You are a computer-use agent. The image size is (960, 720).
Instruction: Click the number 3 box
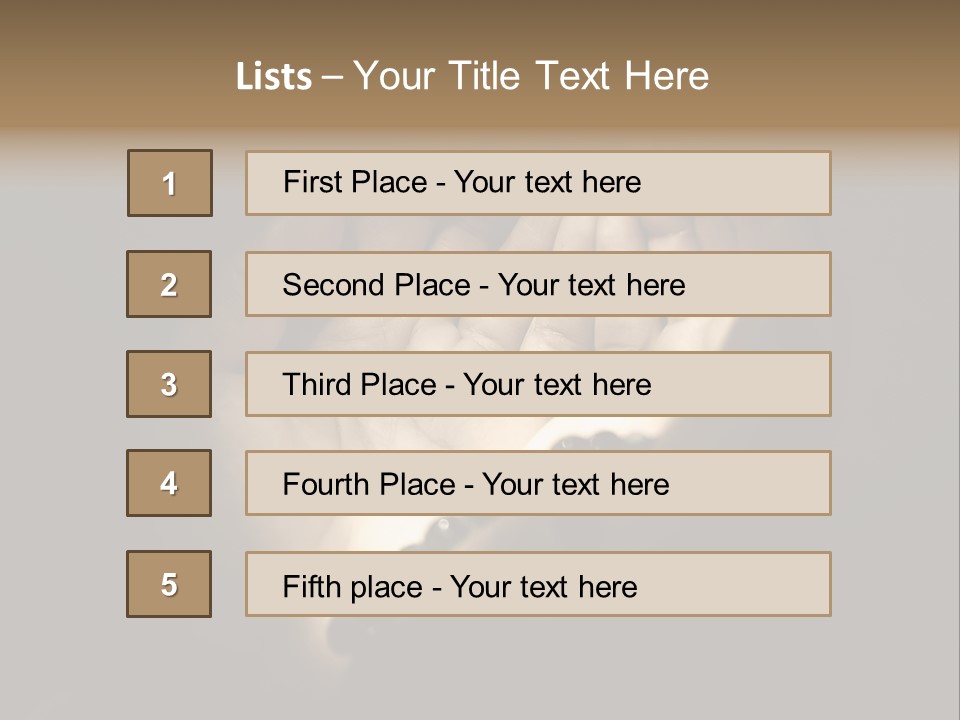pos(169,384)
